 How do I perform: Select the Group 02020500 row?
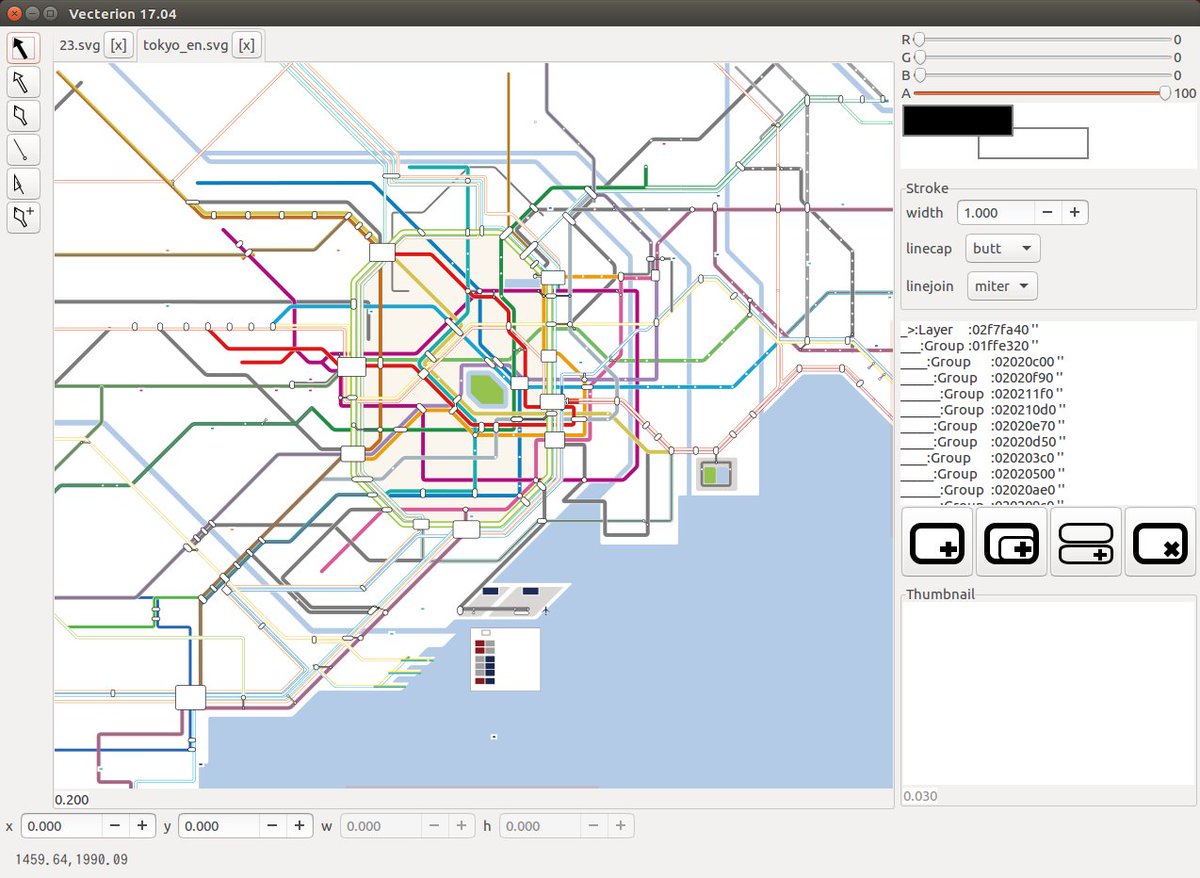(x=1048, y=474)
